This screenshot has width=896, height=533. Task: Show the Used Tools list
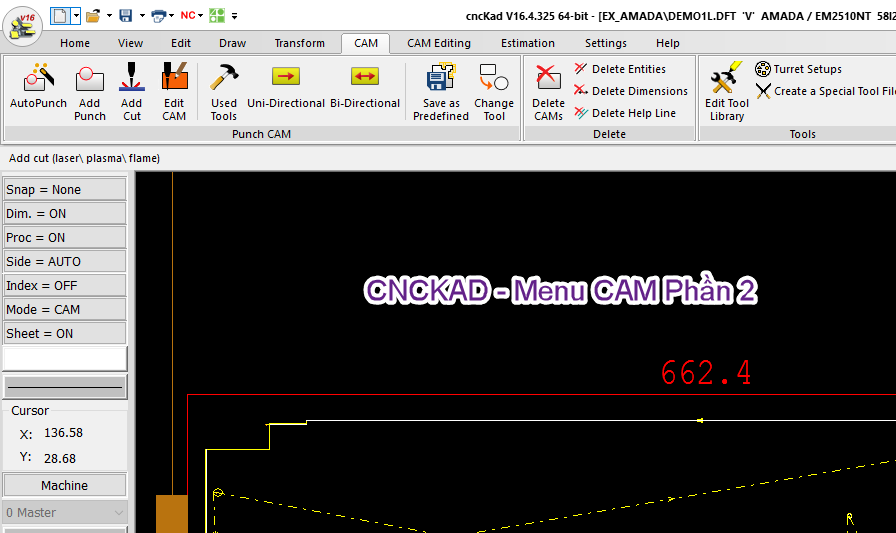pyautogui.click(x=223, y=91)
